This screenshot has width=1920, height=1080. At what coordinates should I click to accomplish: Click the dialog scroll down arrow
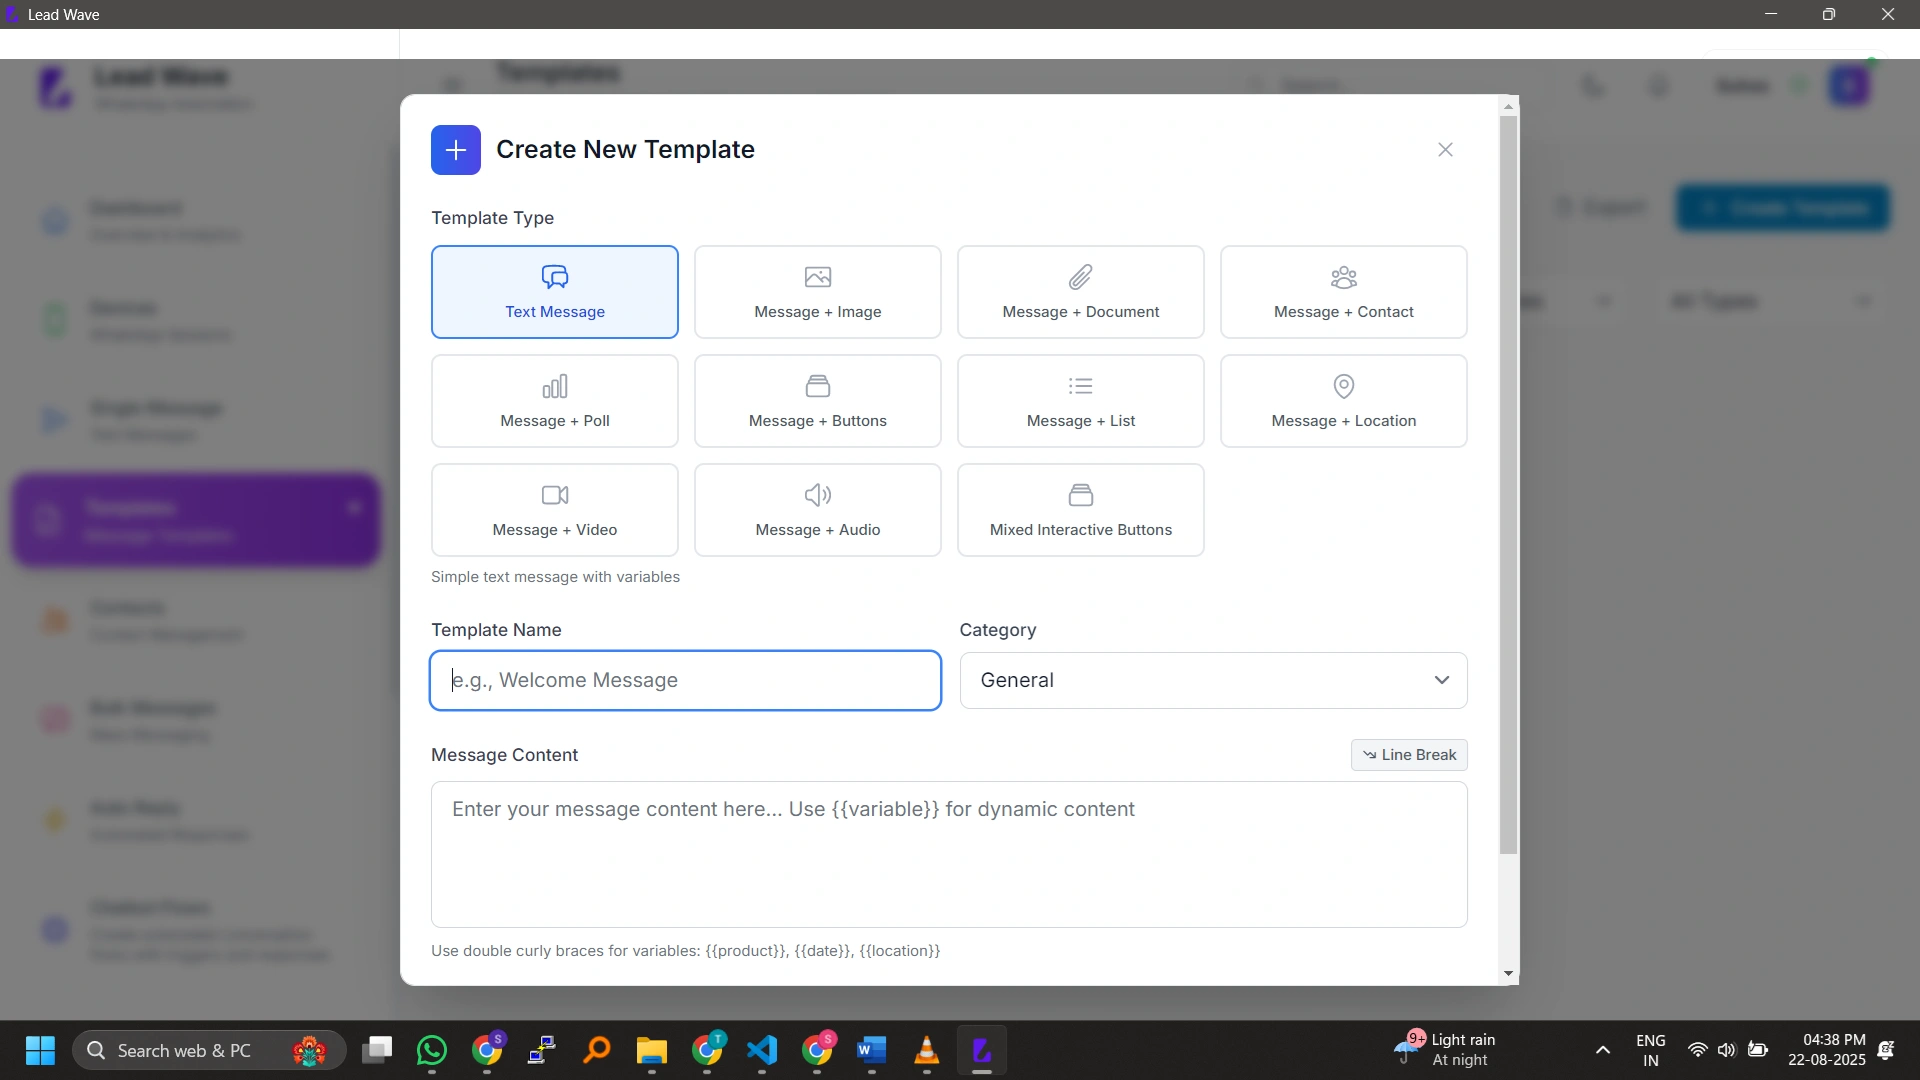[1509, 974]
